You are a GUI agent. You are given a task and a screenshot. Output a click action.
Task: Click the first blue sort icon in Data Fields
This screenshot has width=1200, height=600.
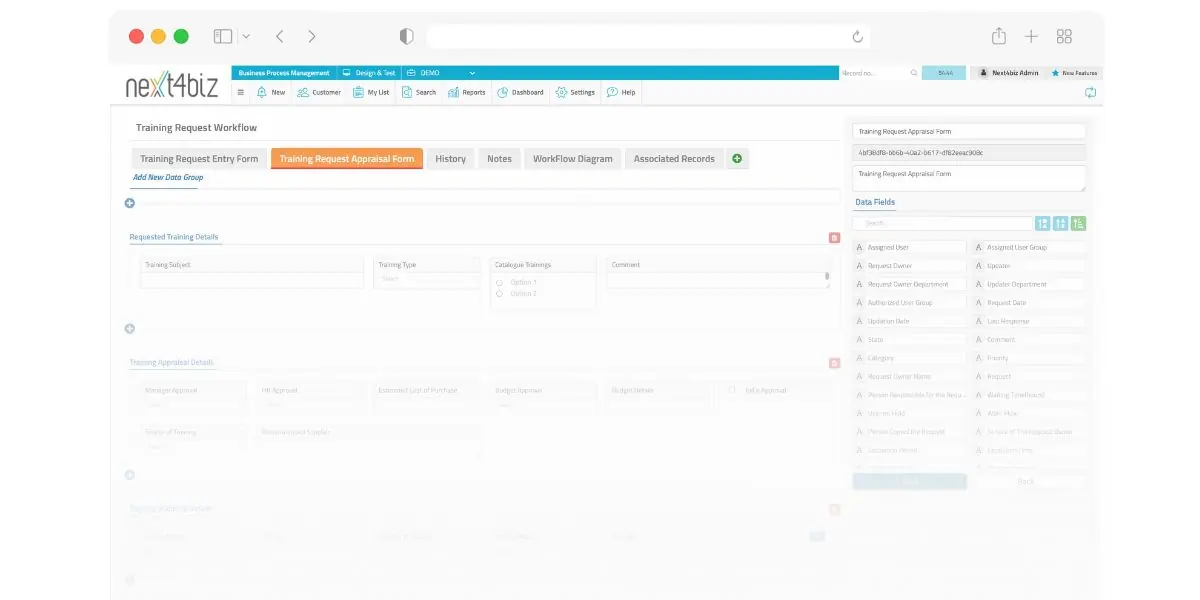1043,224
